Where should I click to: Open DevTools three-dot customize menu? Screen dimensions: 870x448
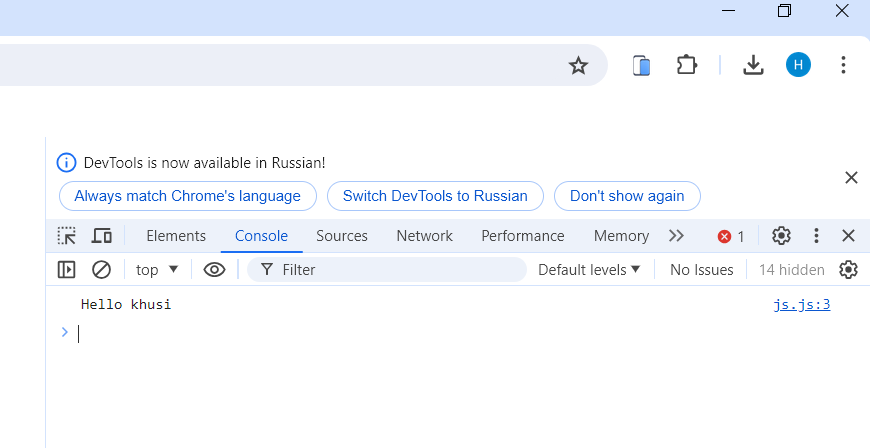816,236
